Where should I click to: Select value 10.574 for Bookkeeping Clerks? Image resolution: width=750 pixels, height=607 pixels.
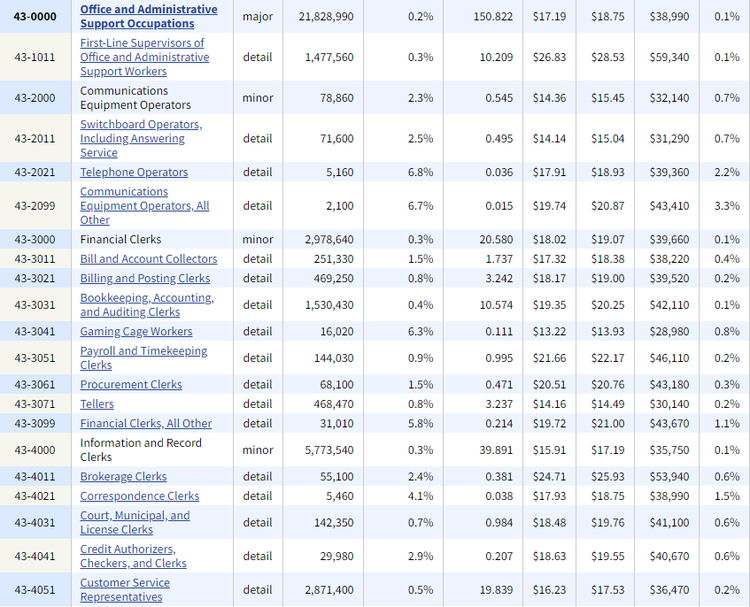(x=496, y=305)
